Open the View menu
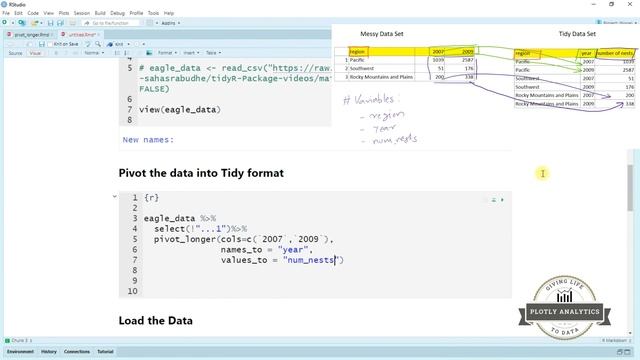640x360 pixels. 49,13
